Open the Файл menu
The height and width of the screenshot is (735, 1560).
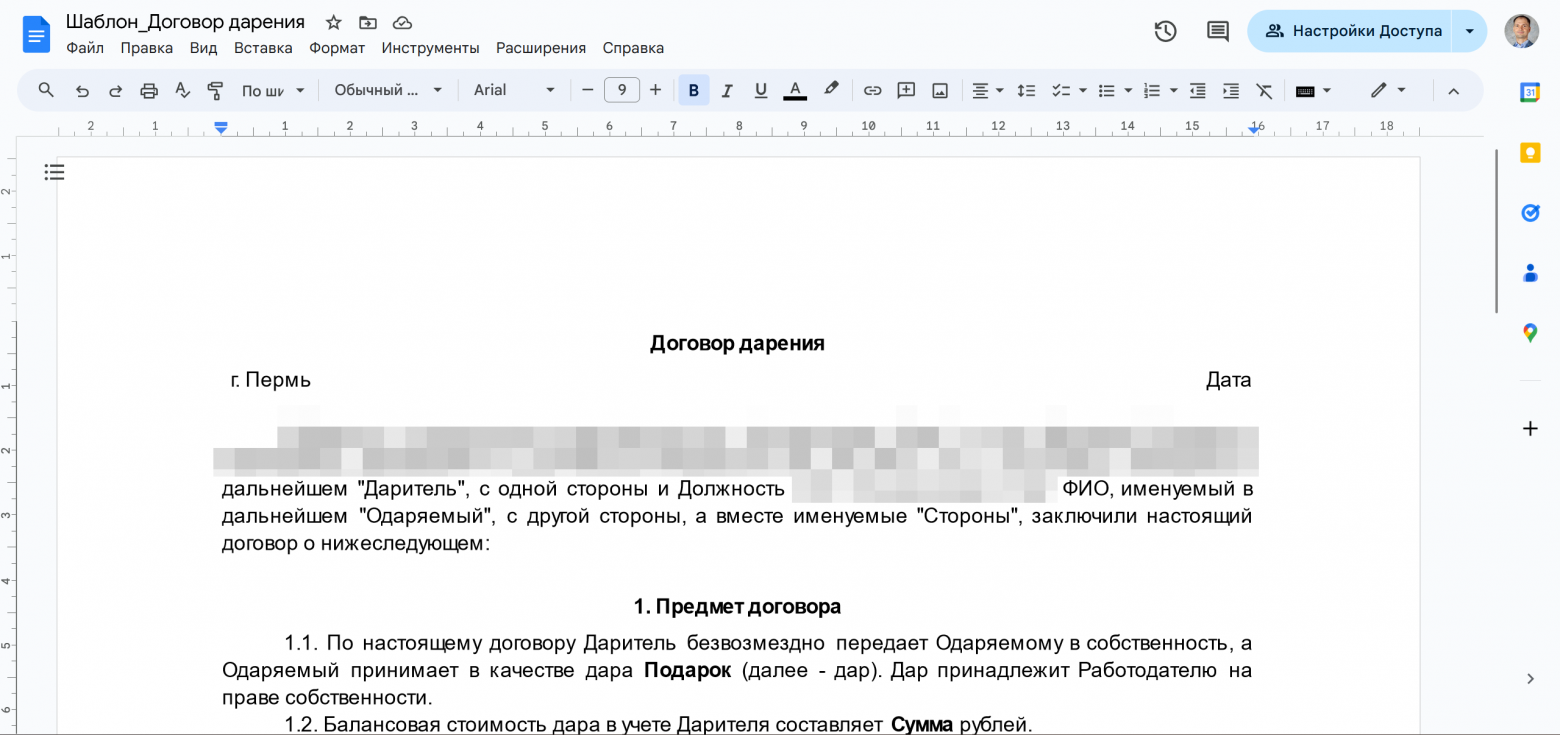tap(85, 48)
